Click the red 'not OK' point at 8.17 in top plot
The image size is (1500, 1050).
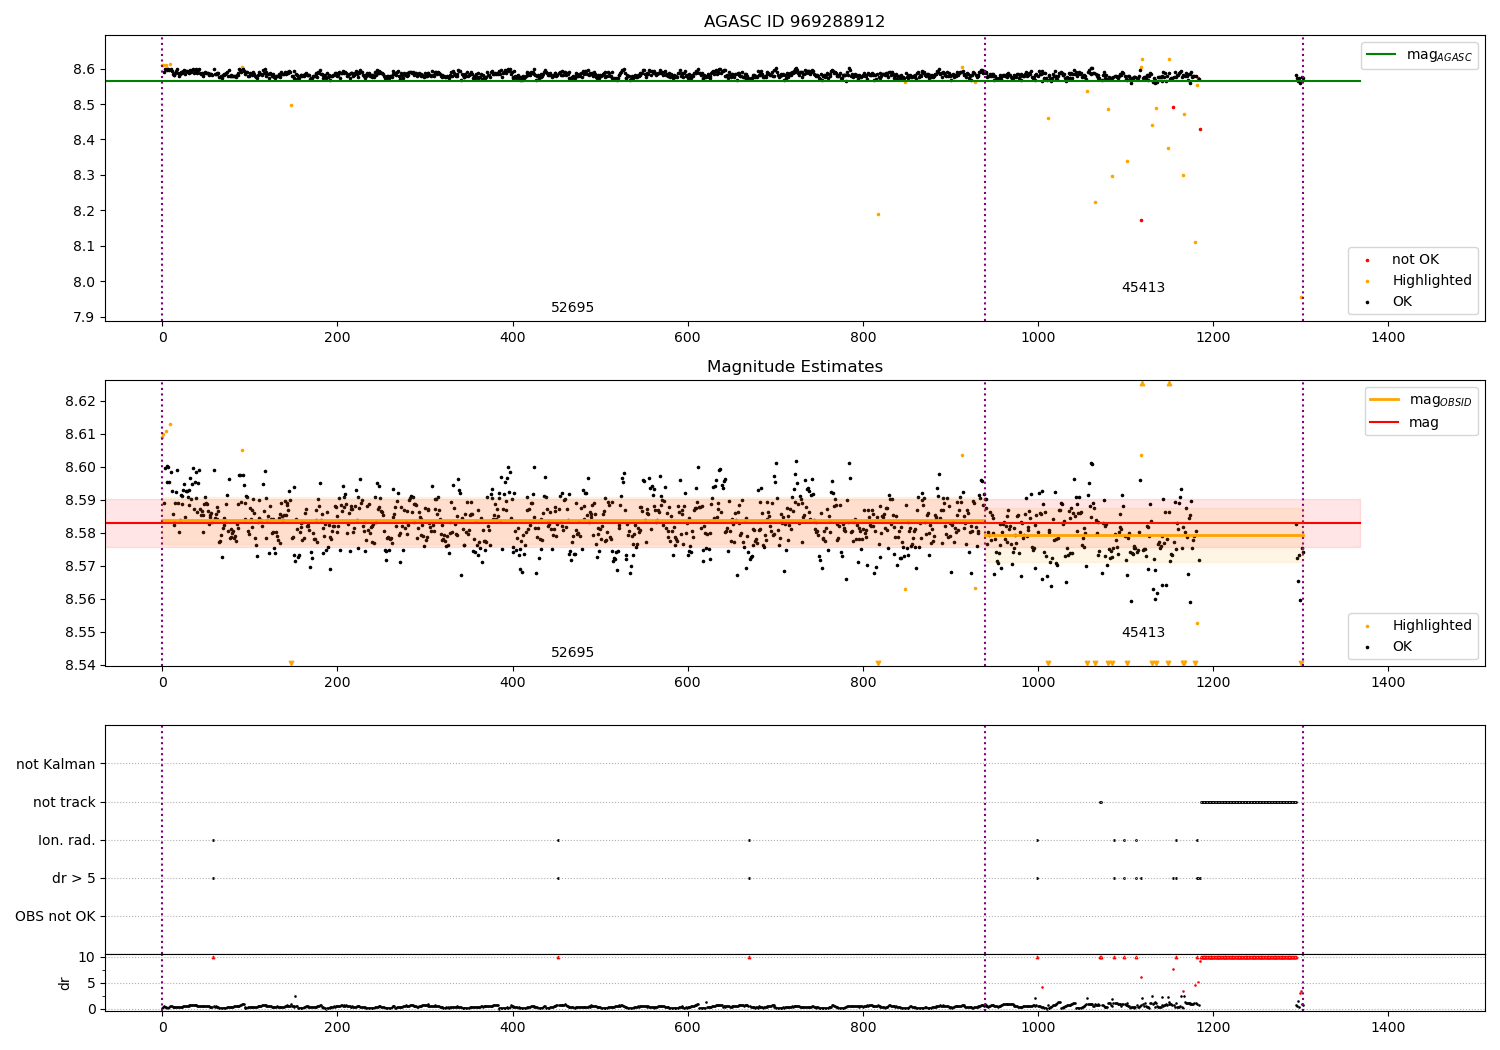[1141, 221]
